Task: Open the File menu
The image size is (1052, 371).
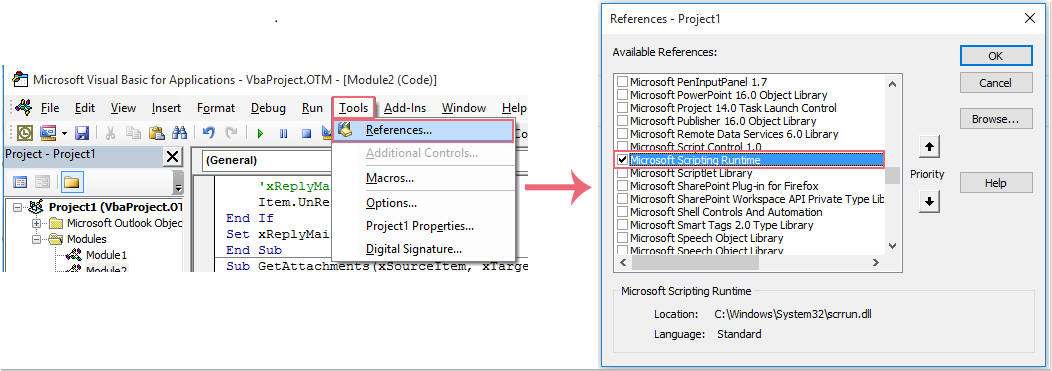Action: pos(50,107)
